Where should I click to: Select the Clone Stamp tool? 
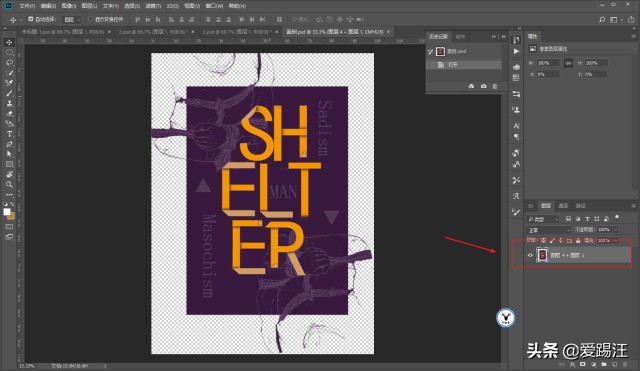(x=9, y=103)
